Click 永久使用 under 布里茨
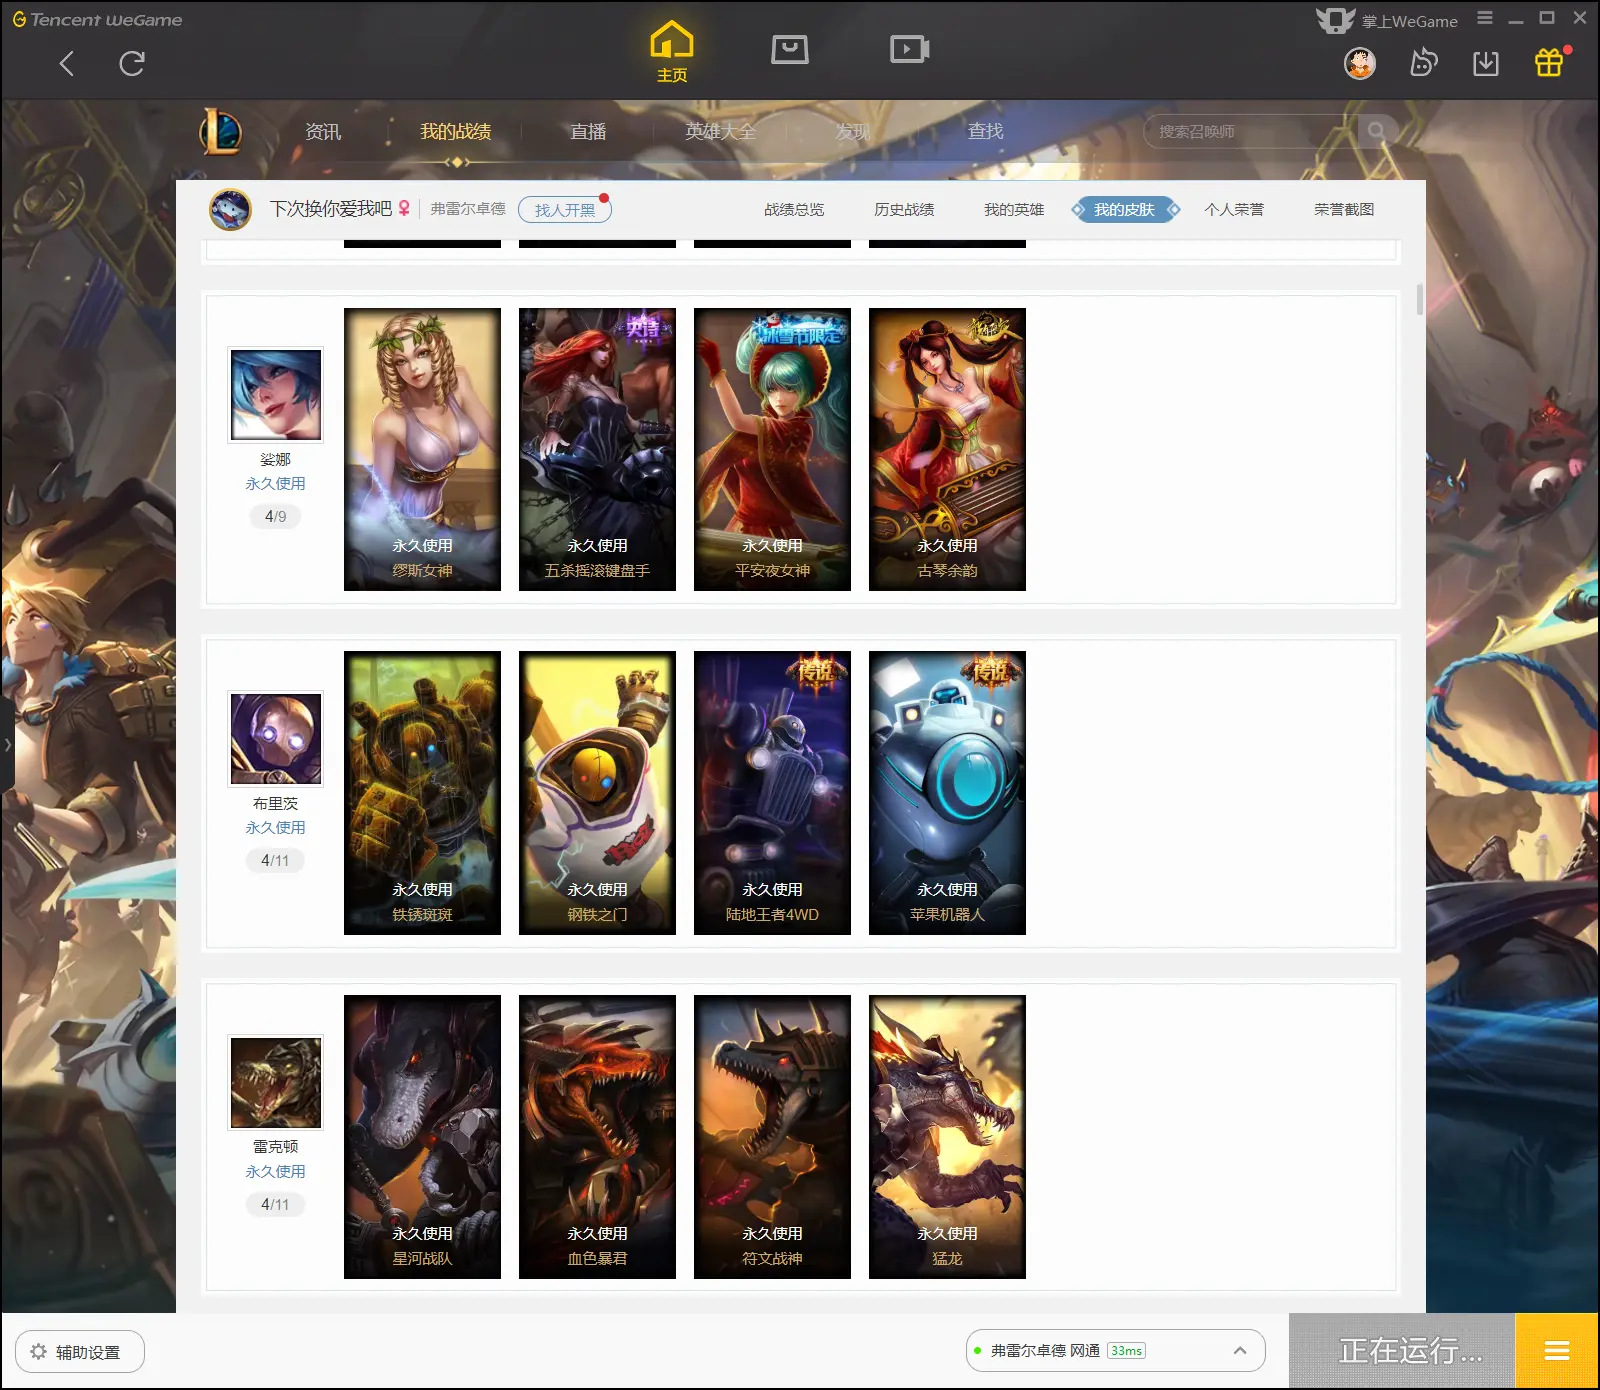The height and width of the screenshot is (1390, 1600). point(275,827)
